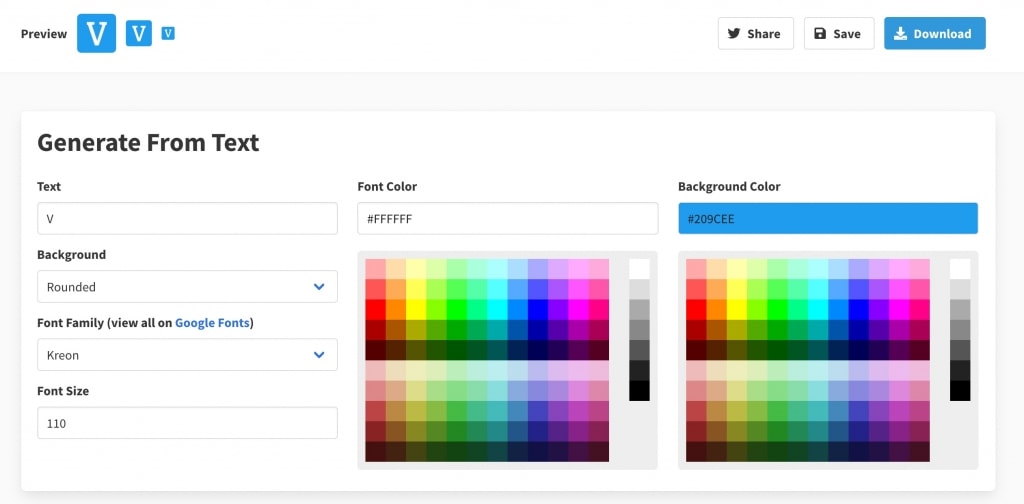1024x504 pixels.
Task: Click the Preview label
Action: (44, 34)
